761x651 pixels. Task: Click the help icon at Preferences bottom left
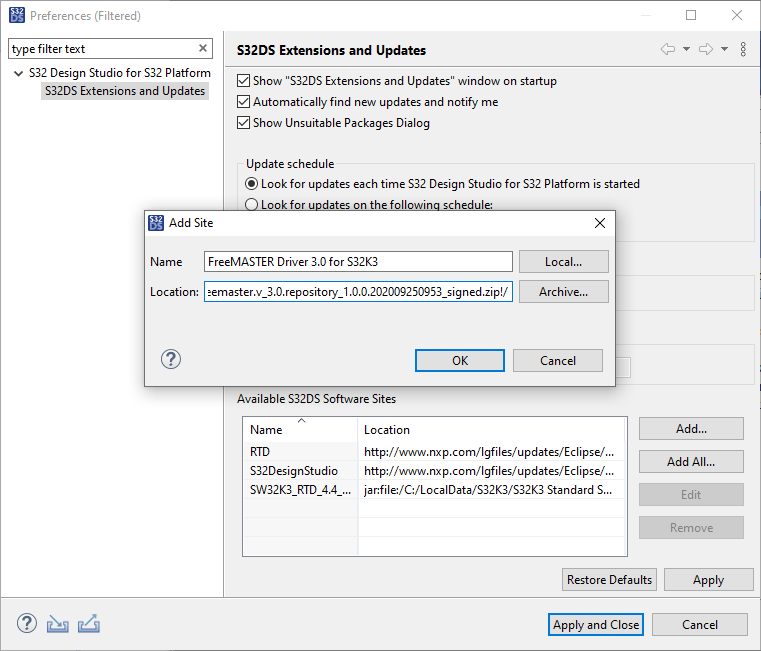[x=27, y=623]
